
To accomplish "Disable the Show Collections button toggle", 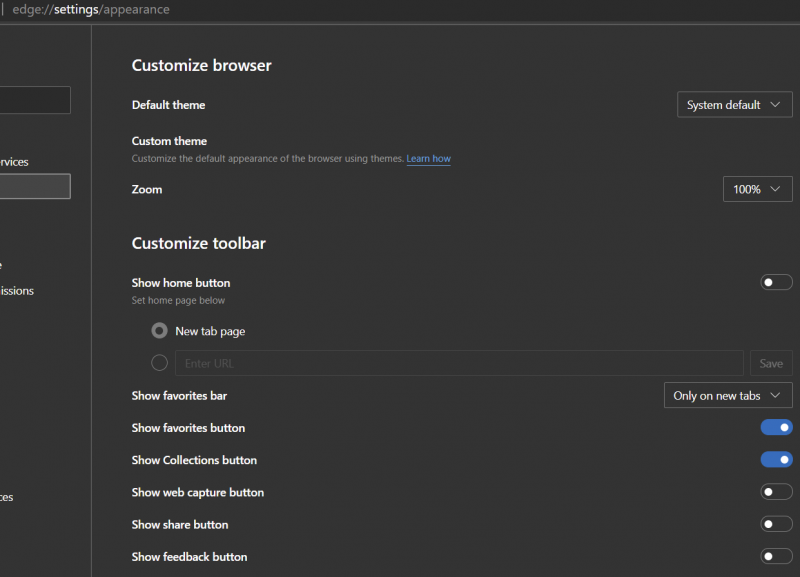I will tap(776, 460).
